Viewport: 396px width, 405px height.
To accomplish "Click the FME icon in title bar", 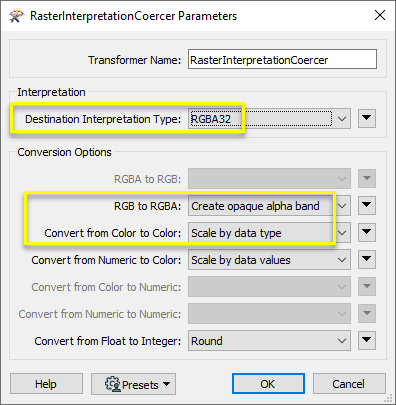I will coord(16,16).
